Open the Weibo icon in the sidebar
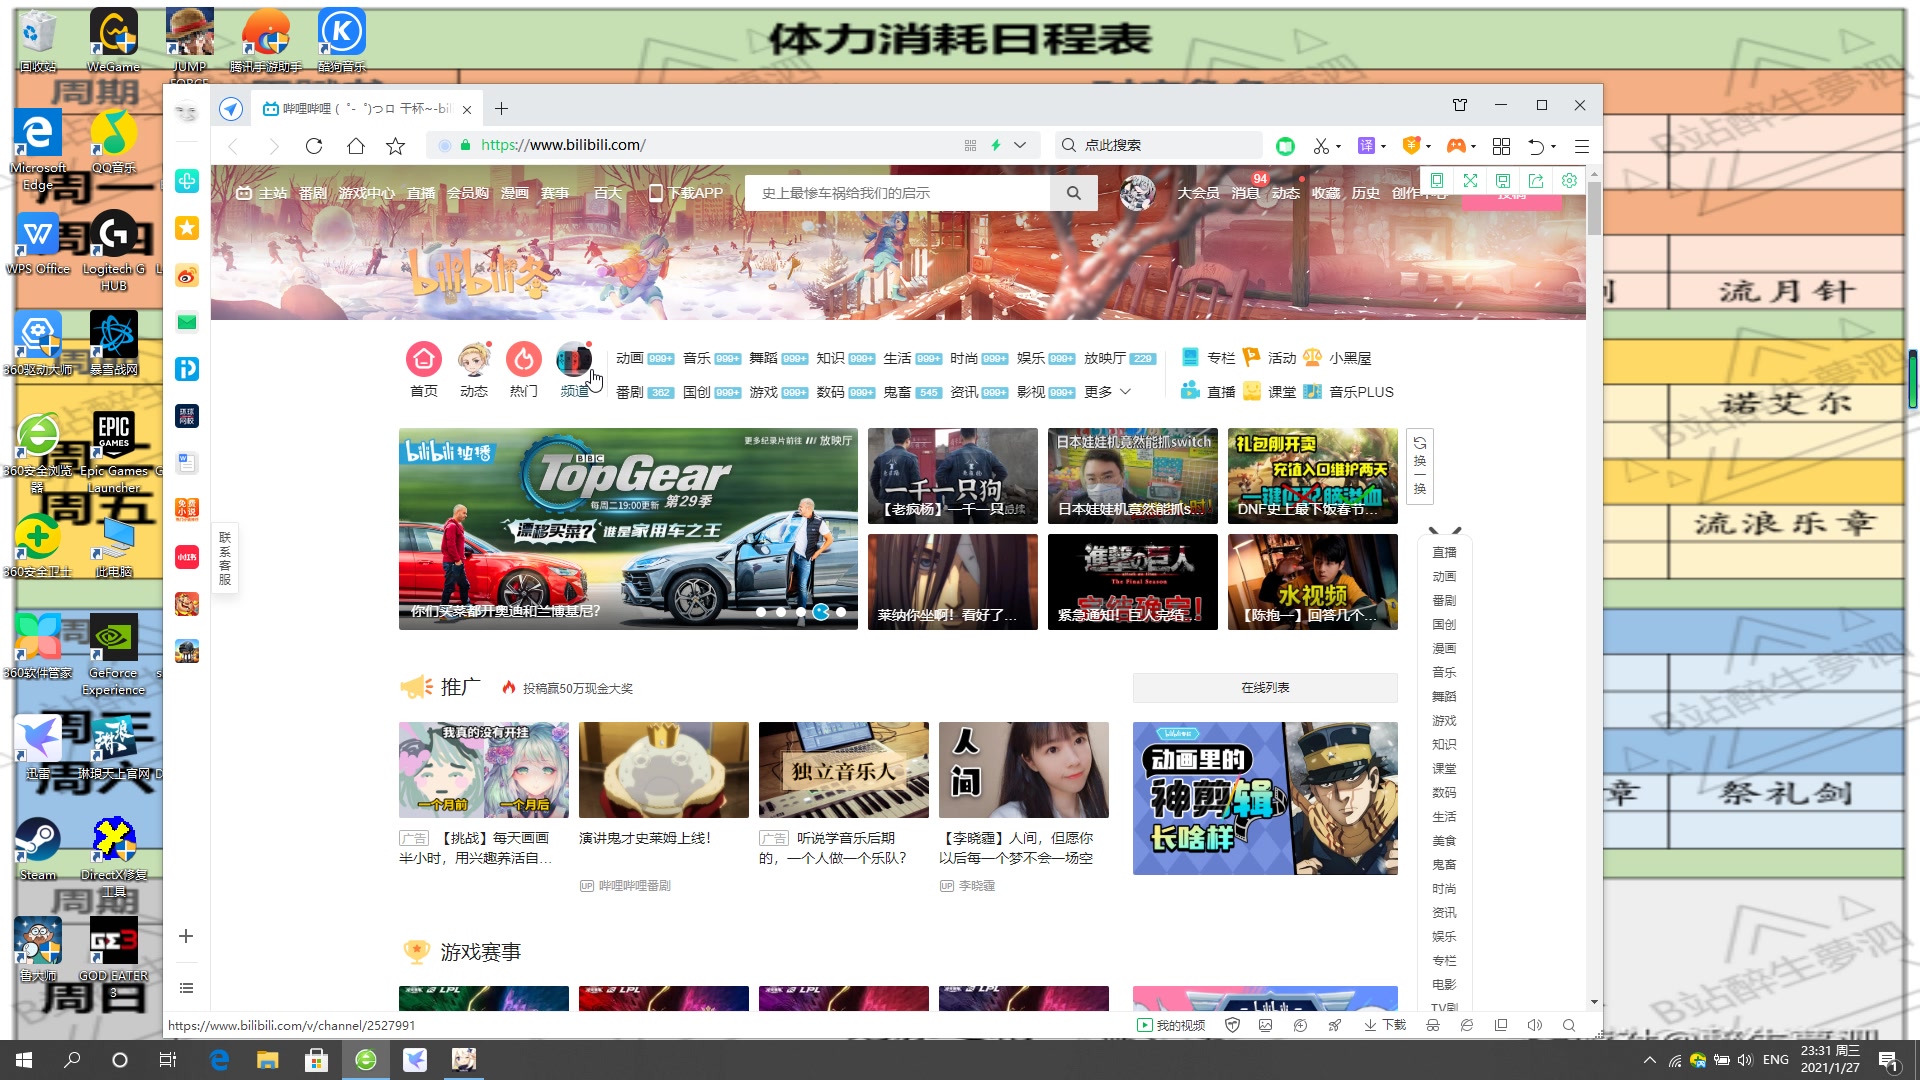 click(187, 275)
